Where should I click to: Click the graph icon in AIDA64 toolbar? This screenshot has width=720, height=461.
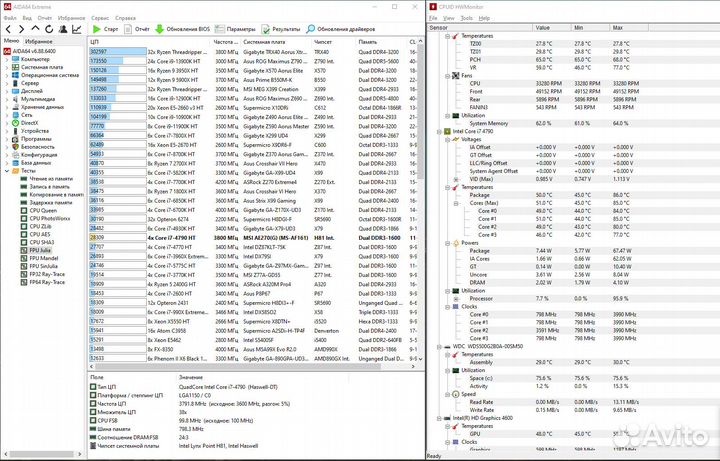click(x=77, y=29)
